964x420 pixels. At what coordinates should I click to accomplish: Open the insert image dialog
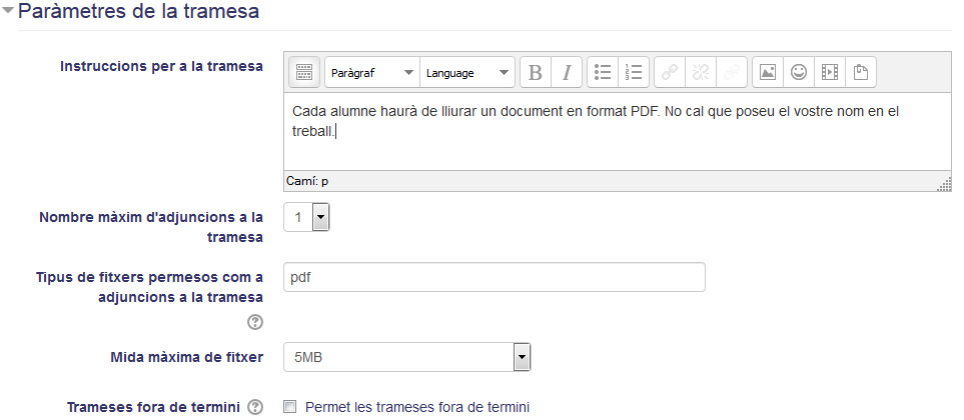(x=767, y=73)
